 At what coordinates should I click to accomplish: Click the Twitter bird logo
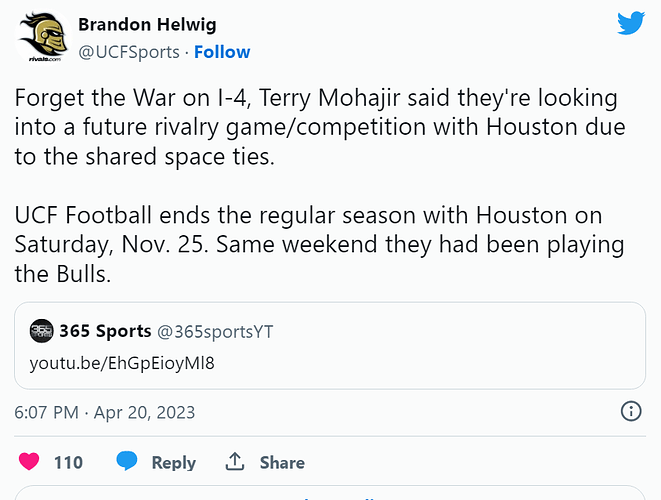(x=631, y=23)
